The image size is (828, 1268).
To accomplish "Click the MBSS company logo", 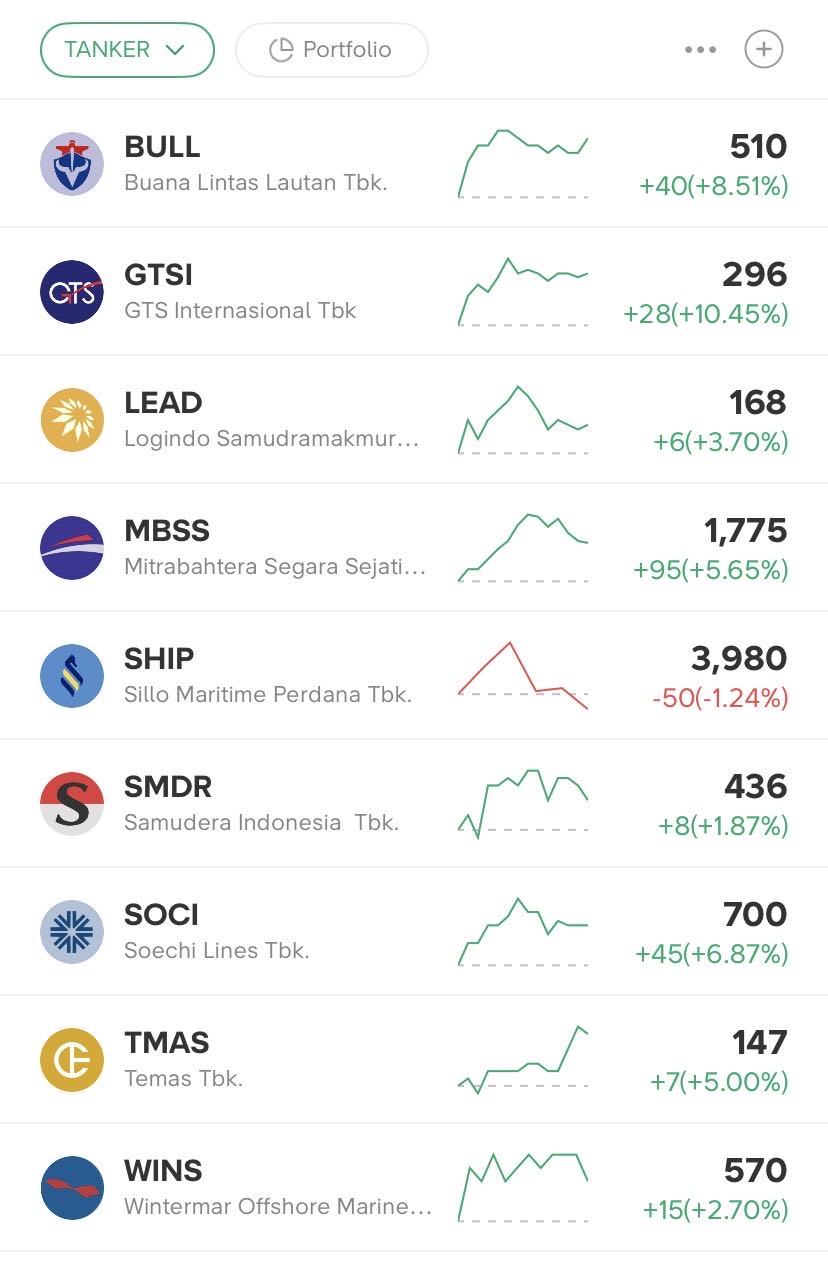I will pos(72,548).
